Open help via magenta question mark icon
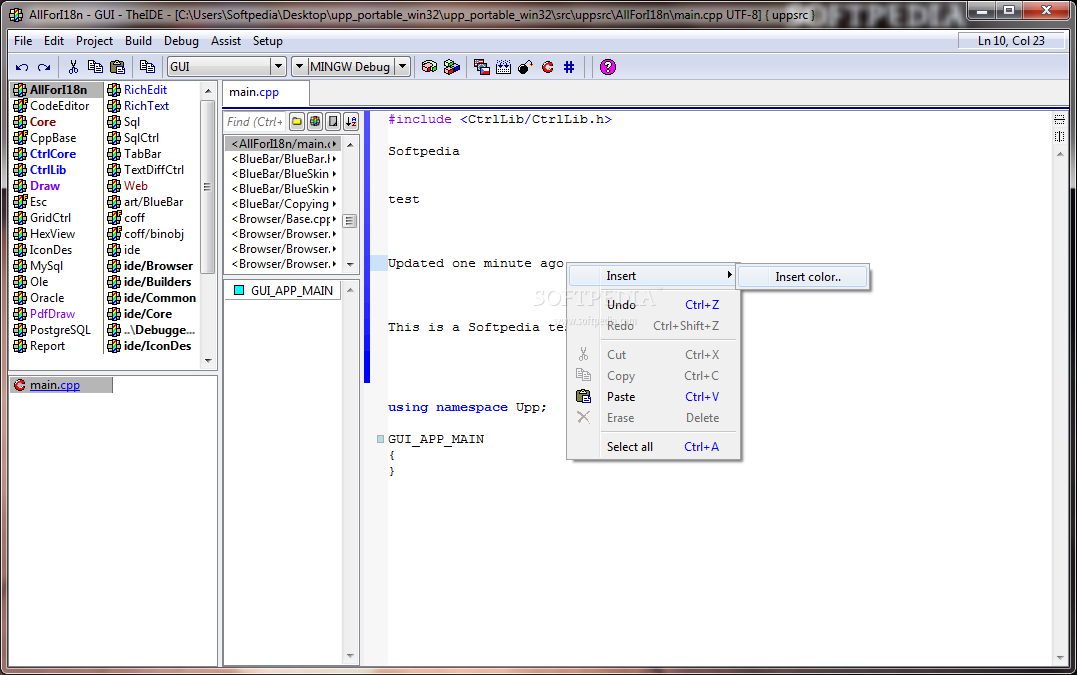This screenshot has height=675, width=1077. pyautogui.click(x=608, y=67)
